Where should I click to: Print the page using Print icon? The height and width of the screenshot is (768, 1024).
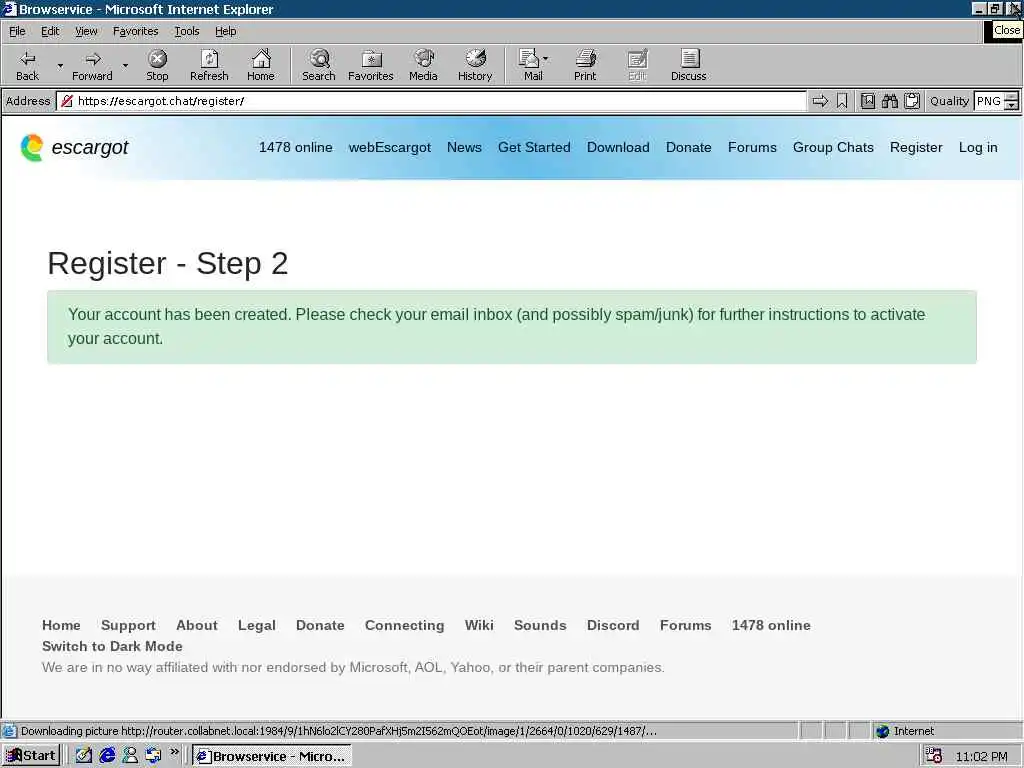coord(585,65)
